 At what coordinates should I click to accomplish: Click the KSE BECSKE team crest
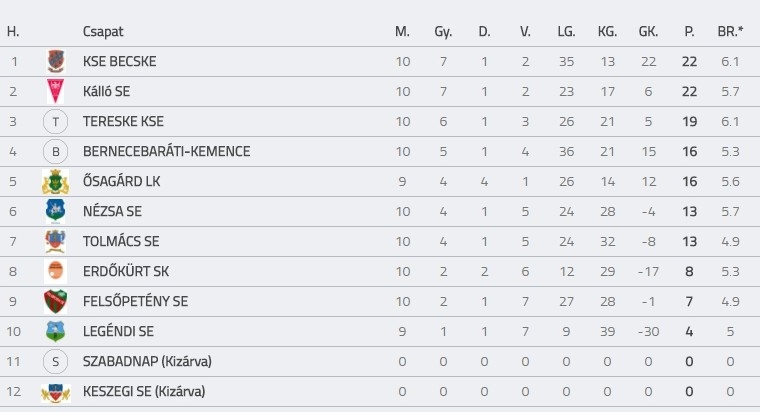click(x=55, y=62)
